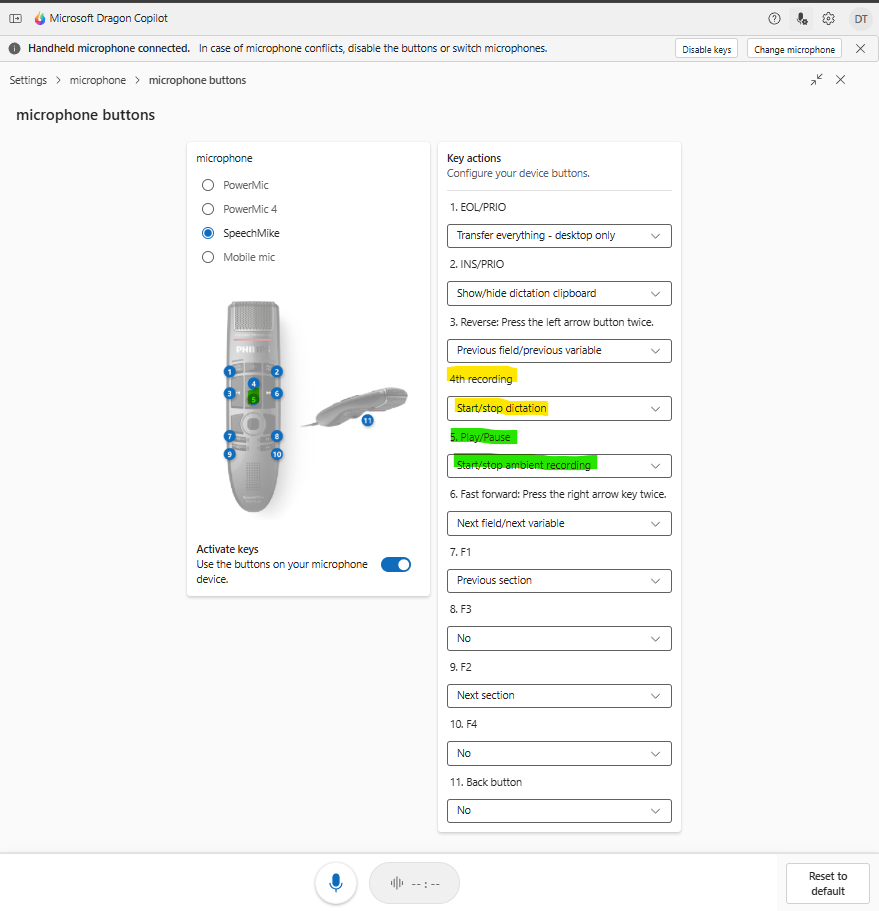Click the SpeechMike side view image
This screenshot has height=911, width=879.
click(x=356, y=407)
